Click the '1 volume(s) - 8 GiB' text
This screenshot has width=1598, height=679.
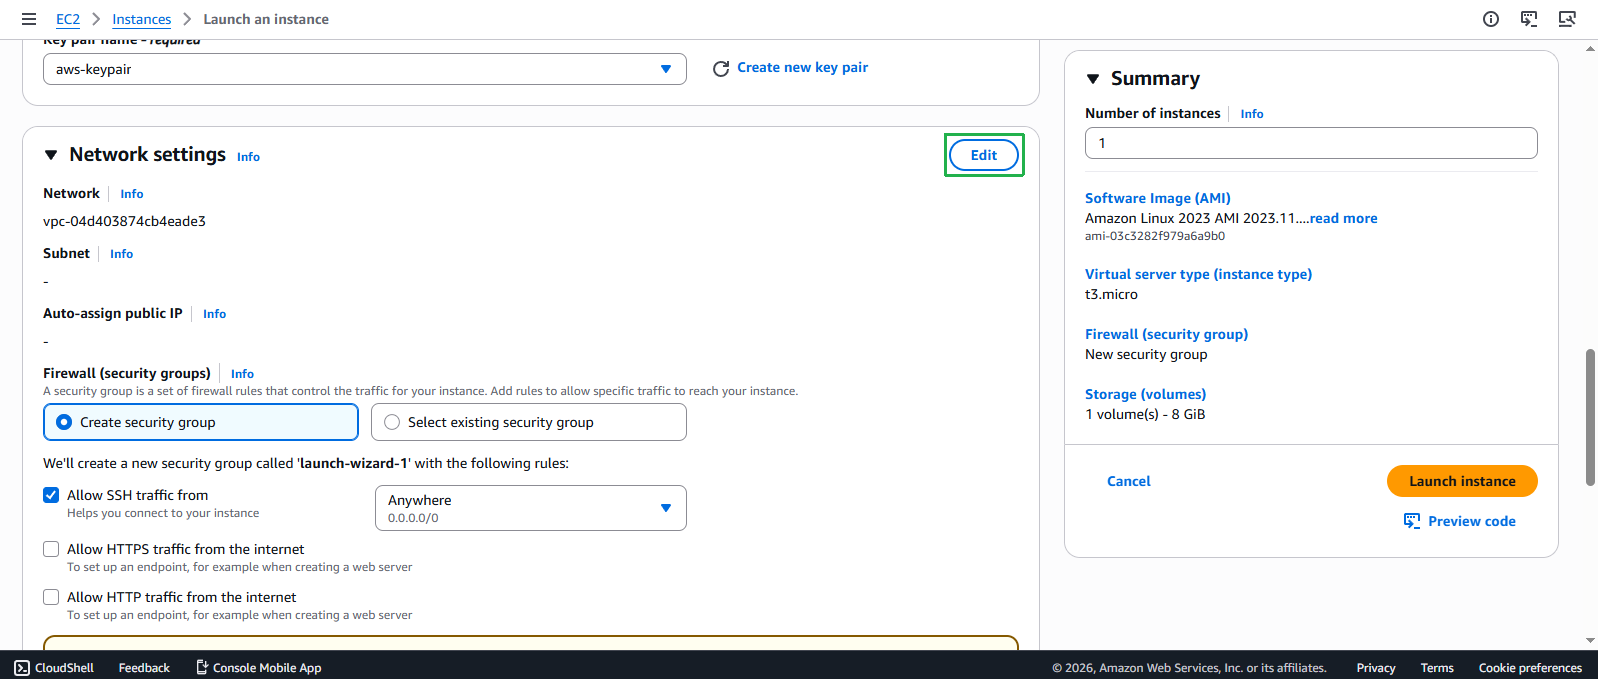pyautogui.click(x=1145, y=414)
